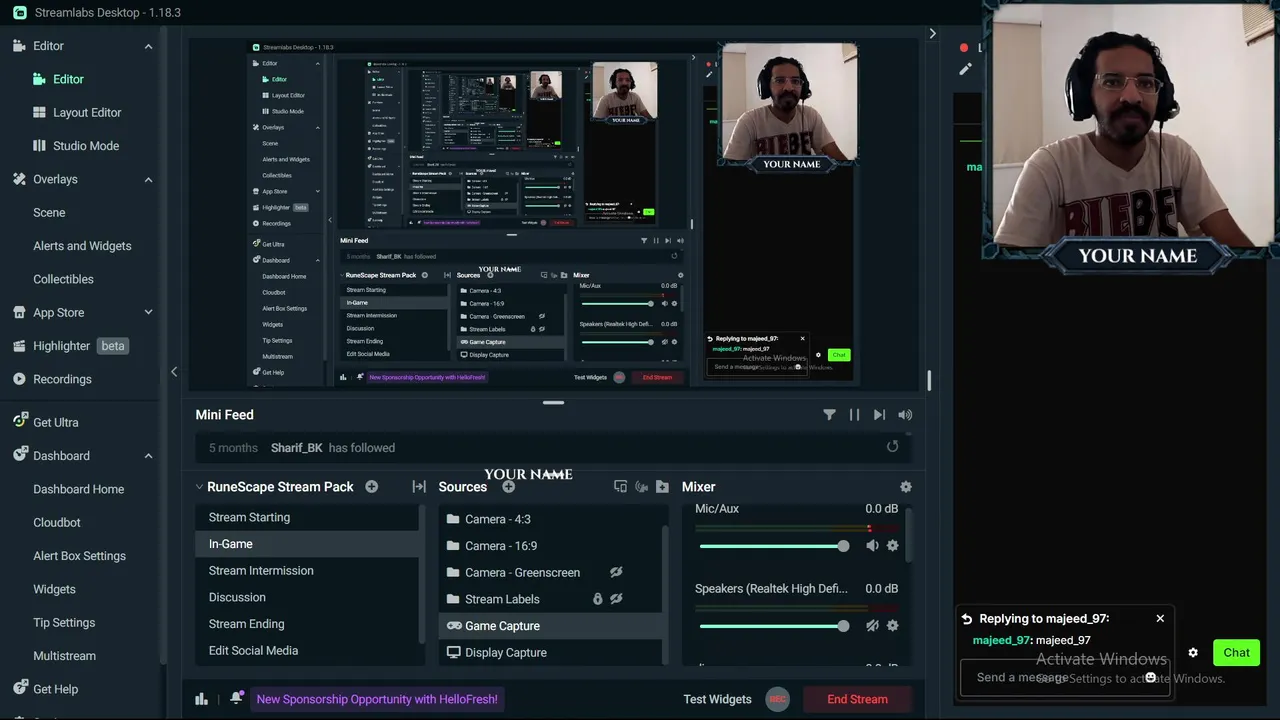
Task: Select the In-Game scene
Action: (308, 544)
